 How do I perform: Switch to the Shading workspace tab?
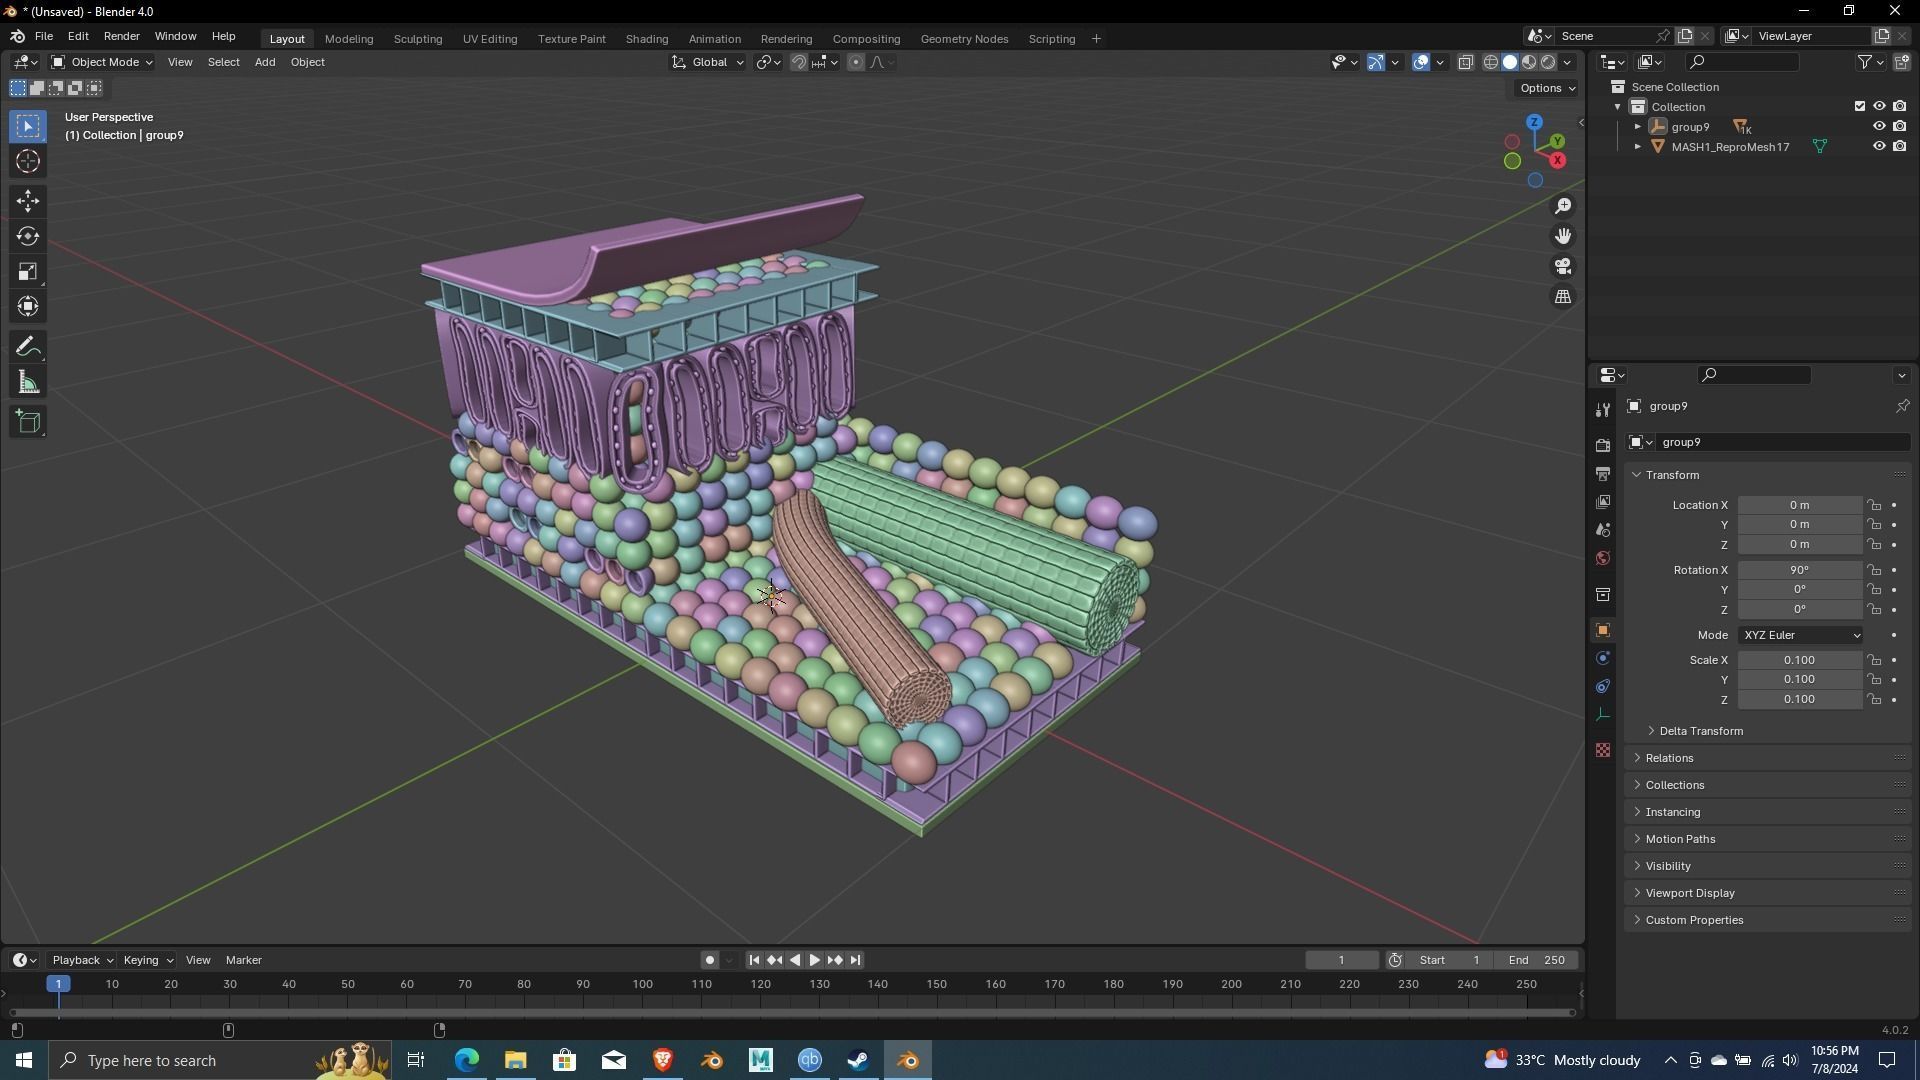click(x=646, y=39)
